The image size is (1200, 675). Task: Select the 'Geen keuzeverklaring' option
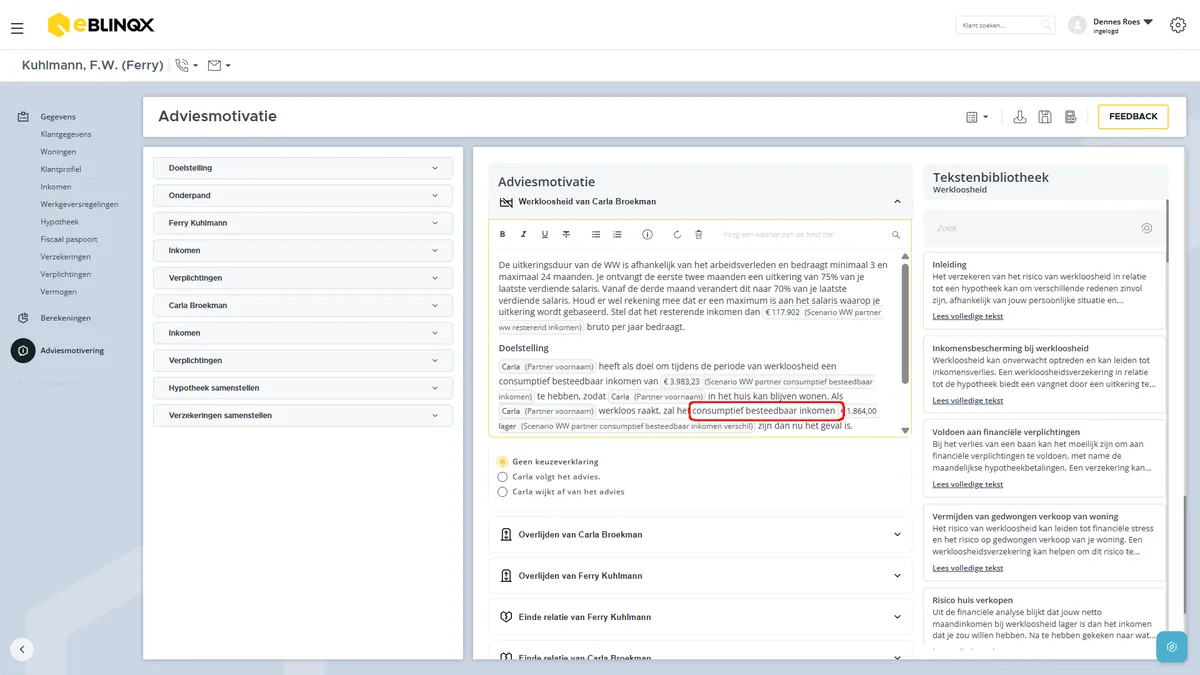(503, 462)
